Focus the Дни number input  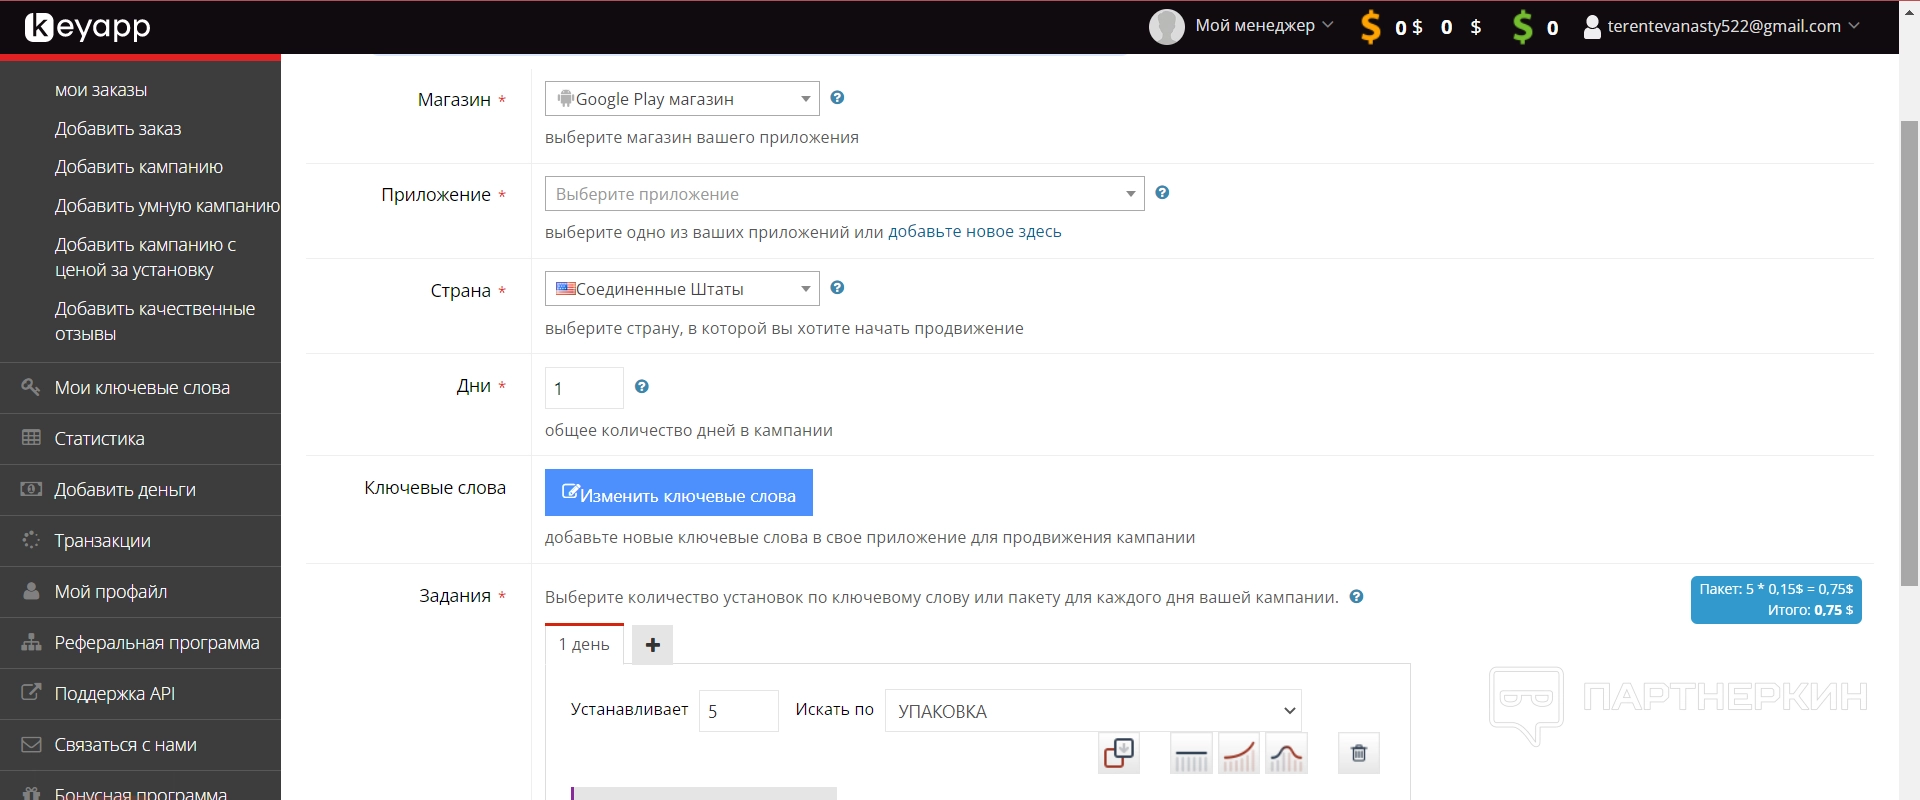click(584, 388)
